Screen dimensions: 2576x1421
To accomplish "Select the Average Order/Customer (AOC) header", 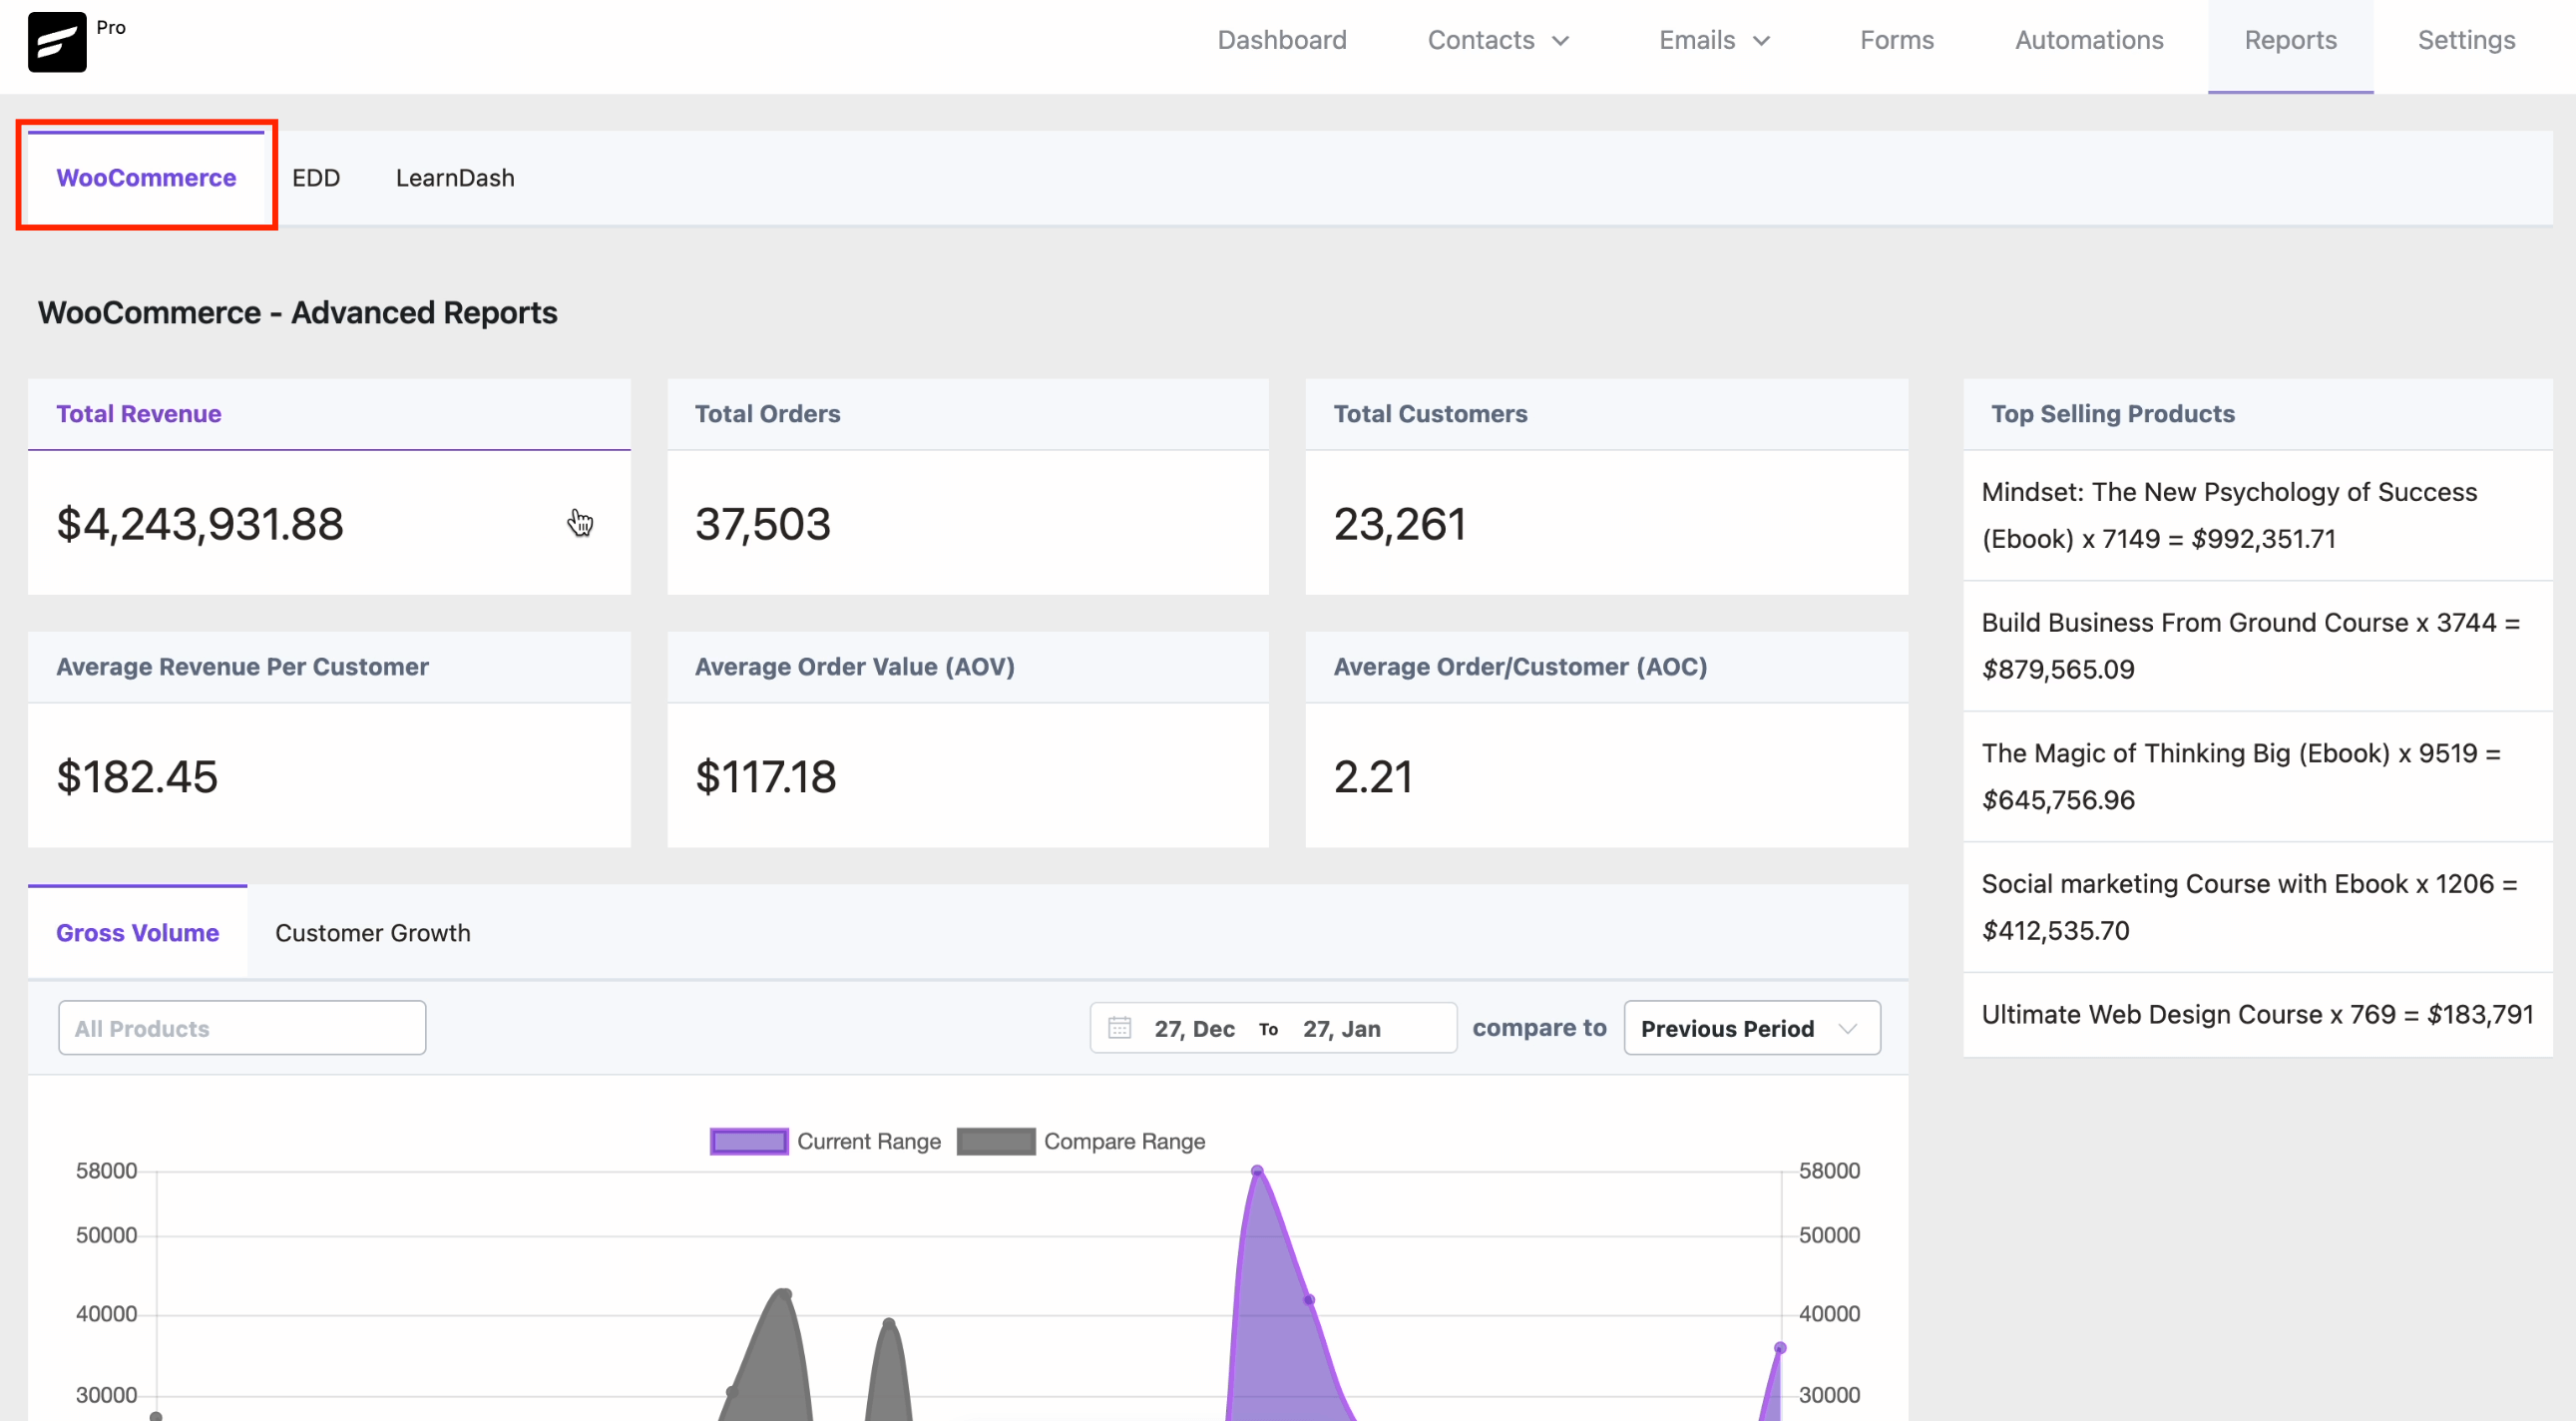I will 1606,667.
